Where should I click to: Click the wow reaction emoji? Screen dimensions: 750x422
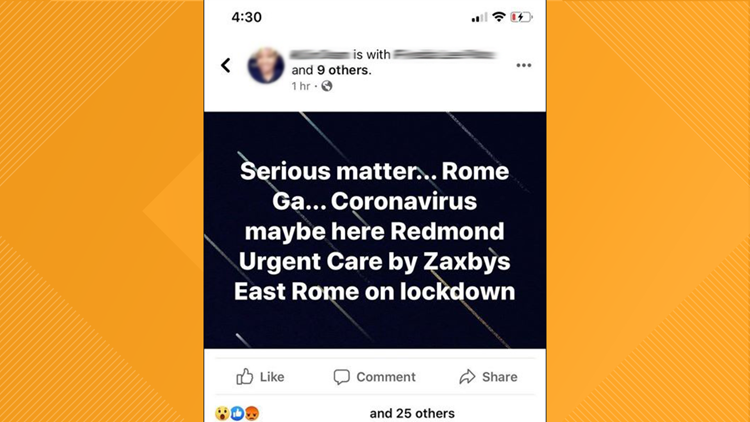click(222, 413)
